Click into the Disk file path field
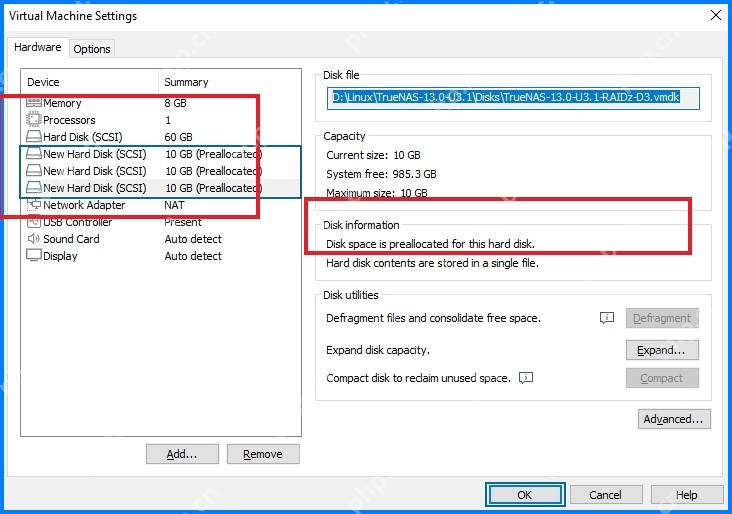Viewport: 732px width, 514px height. 513,98
